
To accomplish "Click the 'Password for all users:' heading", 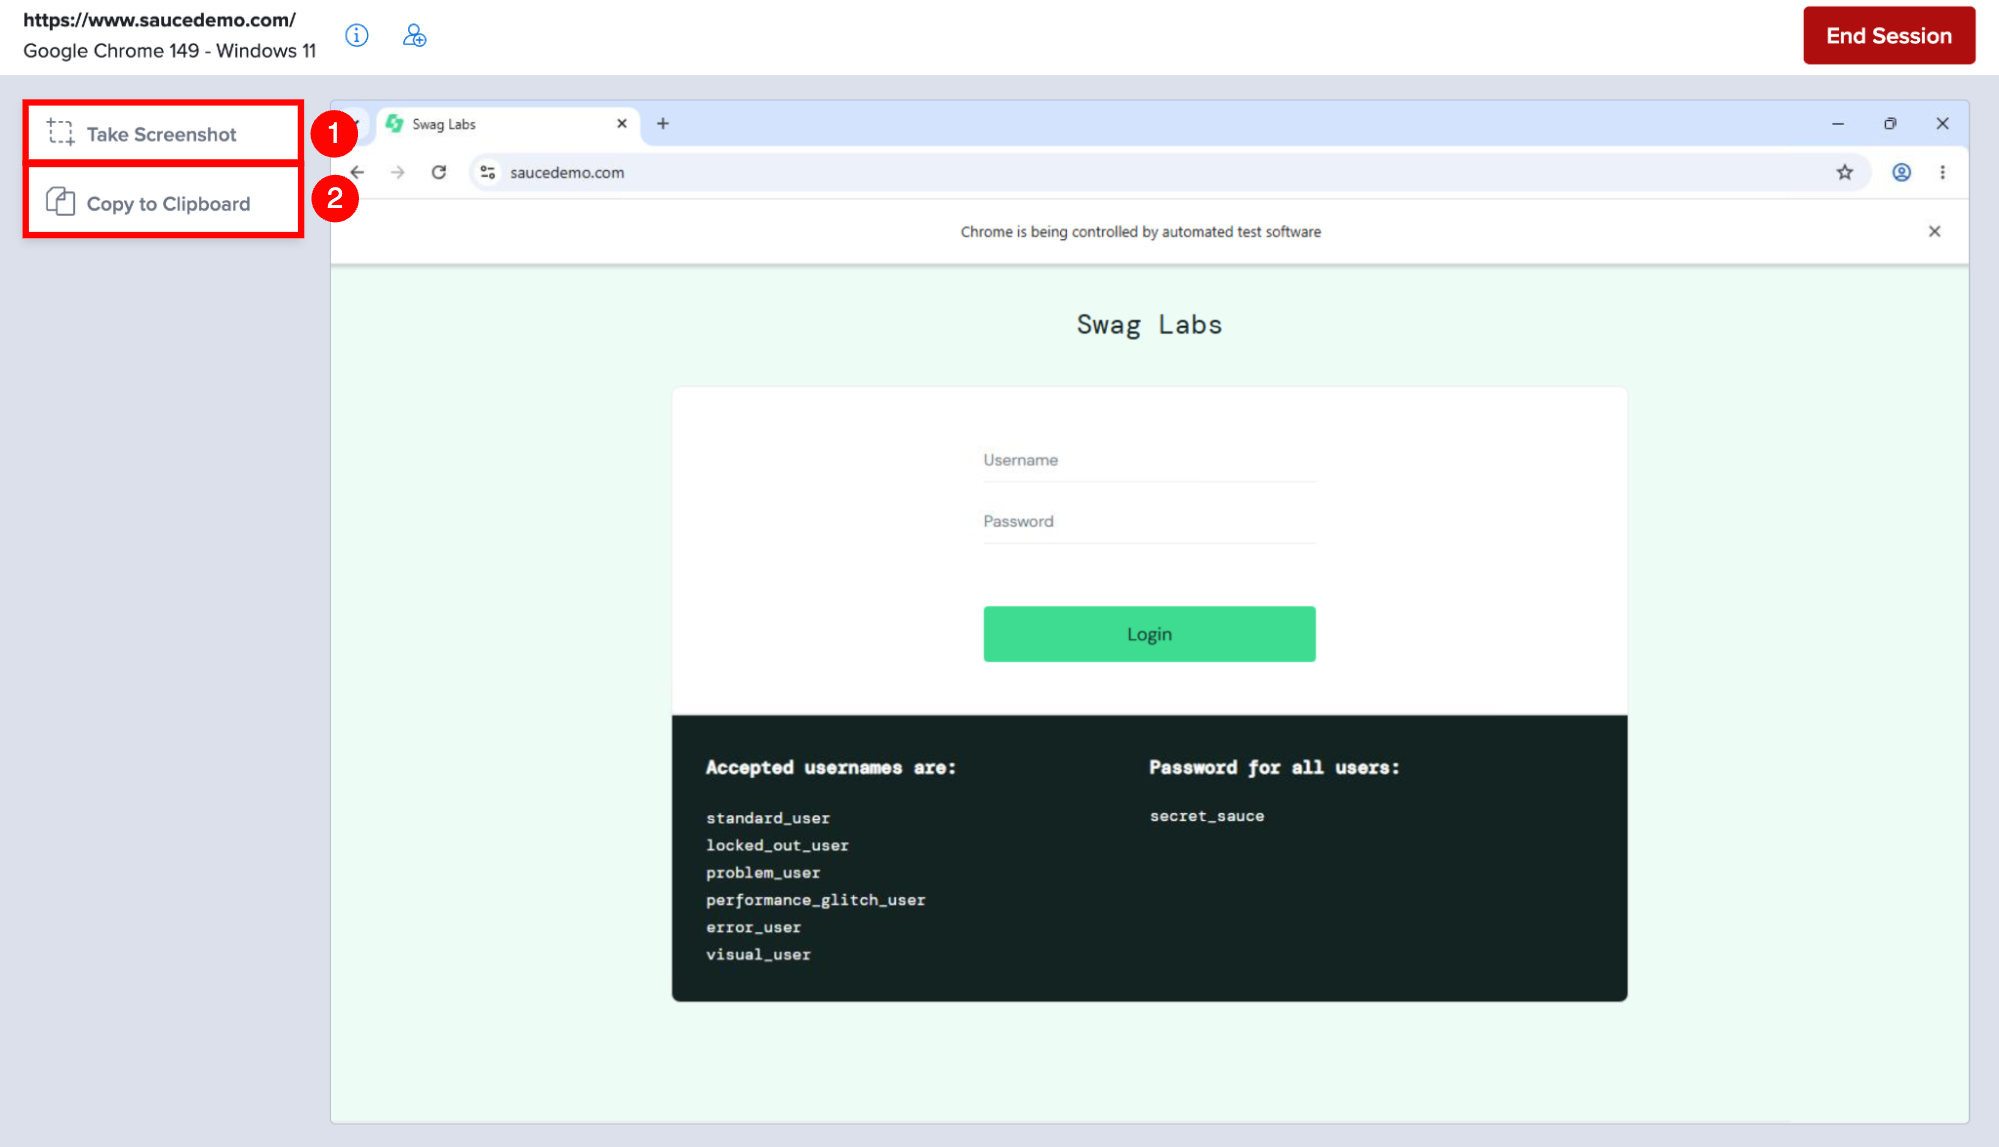I will click(1274, 768).
